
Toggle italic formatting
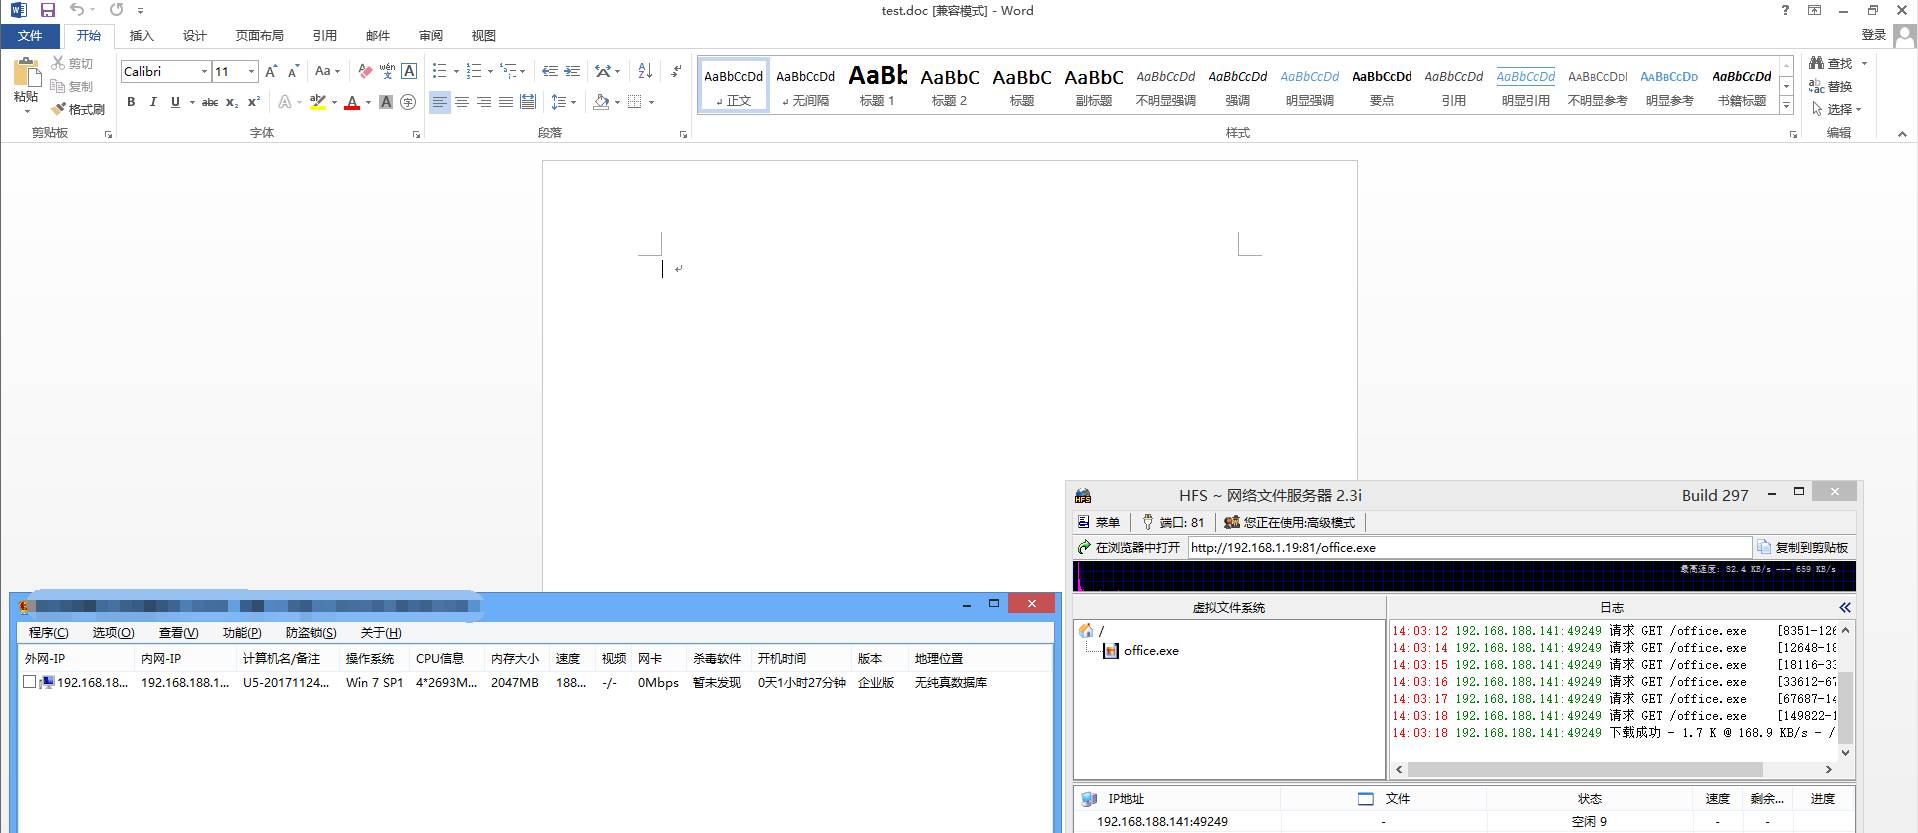point(153,102)
